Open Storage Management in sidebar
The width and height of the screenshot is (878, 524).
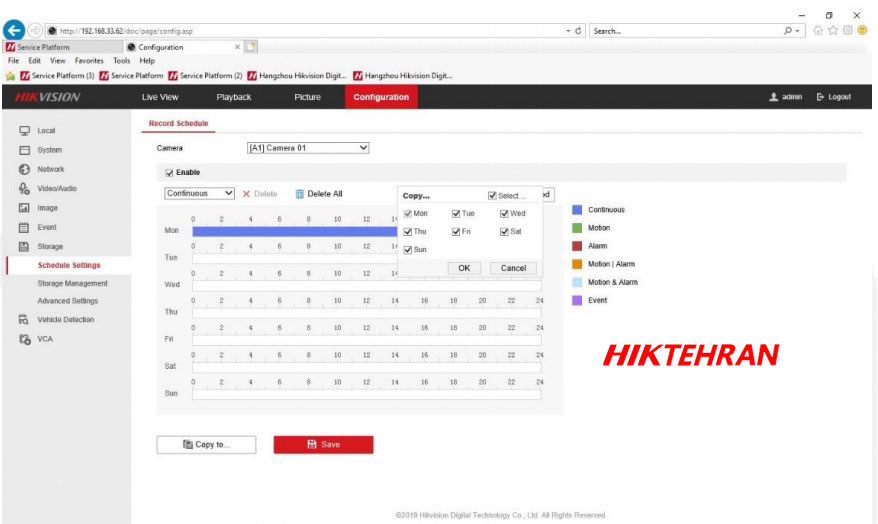(72, 283)
